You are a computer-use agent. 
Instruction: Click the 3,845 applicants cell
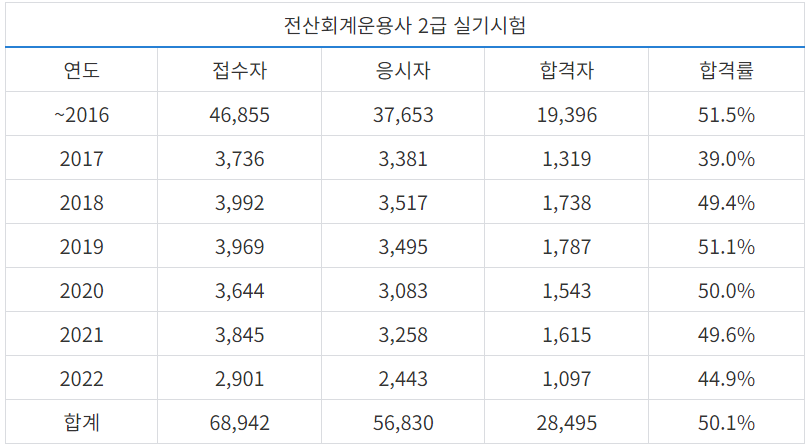[x=240, y=334]
